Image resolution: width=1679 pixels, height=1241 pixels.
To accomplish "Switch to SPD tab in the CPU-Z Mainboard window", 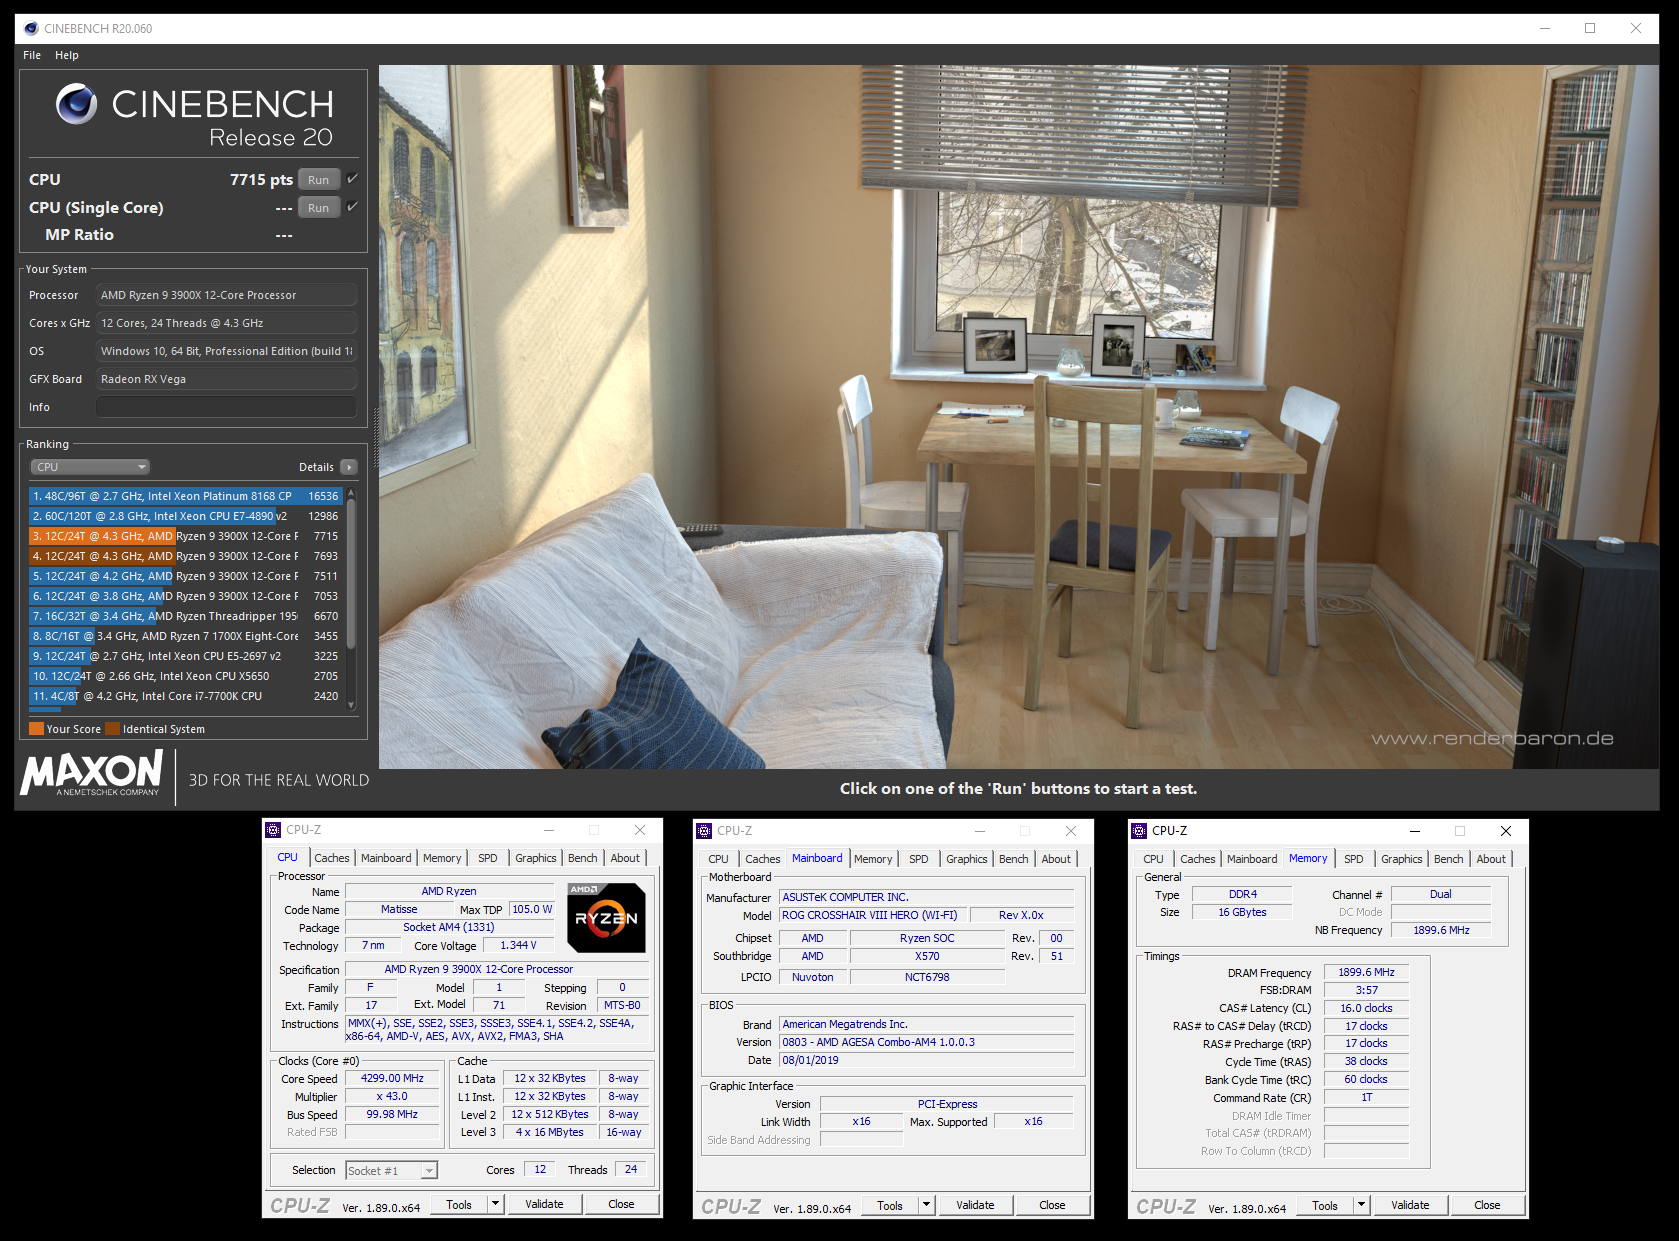I will click(919, 859).
